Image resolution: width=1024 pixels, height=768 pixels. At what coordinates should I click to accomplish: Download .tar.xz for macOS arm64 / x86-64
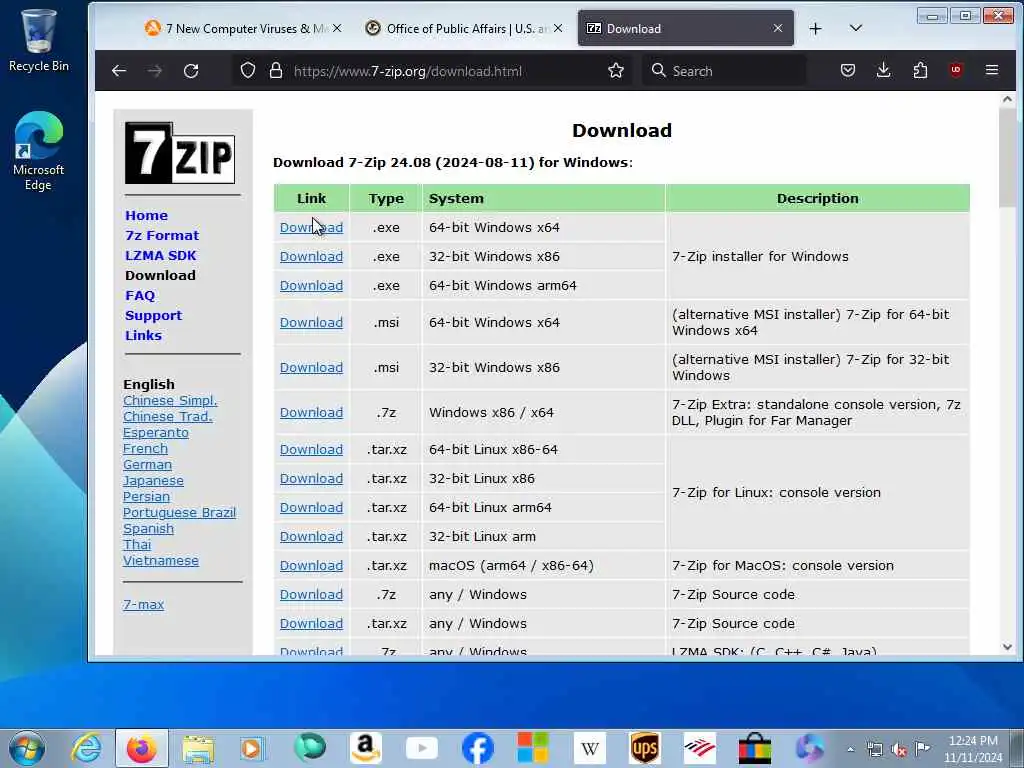pyautogui.click(x=311, y=566)
